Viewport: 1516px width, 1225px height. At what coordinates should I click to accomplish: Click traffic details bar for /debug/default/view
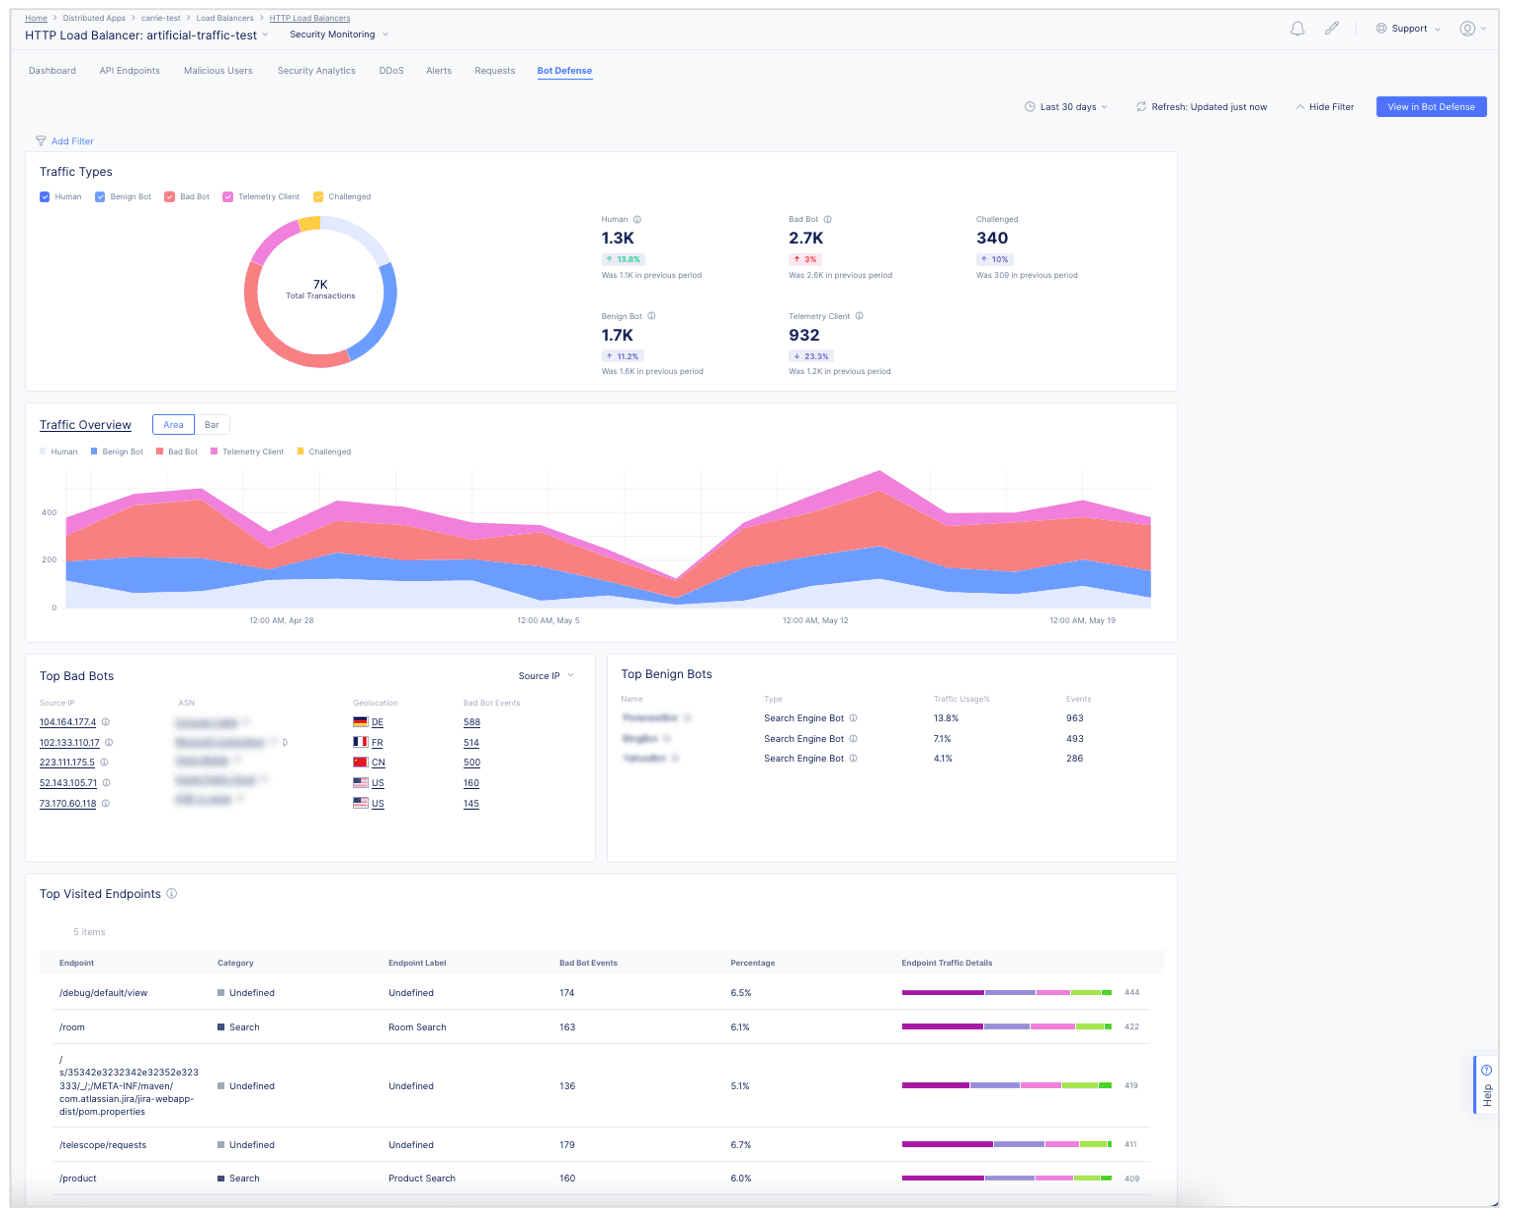pos(1007,993)
